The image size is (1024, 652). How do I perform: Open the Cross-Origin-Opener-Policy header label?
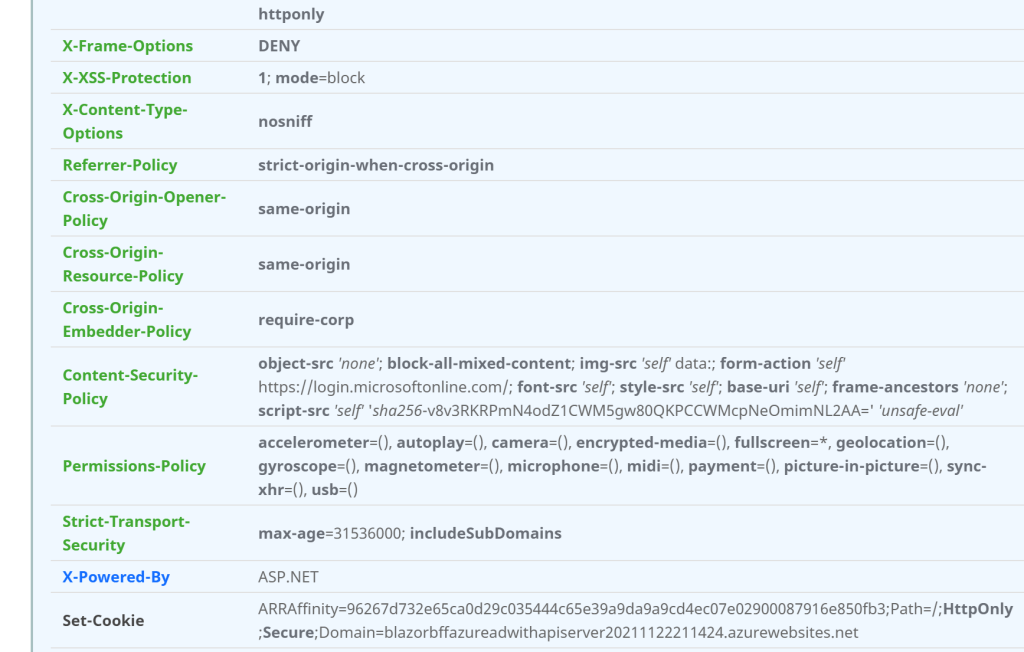pyautogui.click(x=144, y=208)
